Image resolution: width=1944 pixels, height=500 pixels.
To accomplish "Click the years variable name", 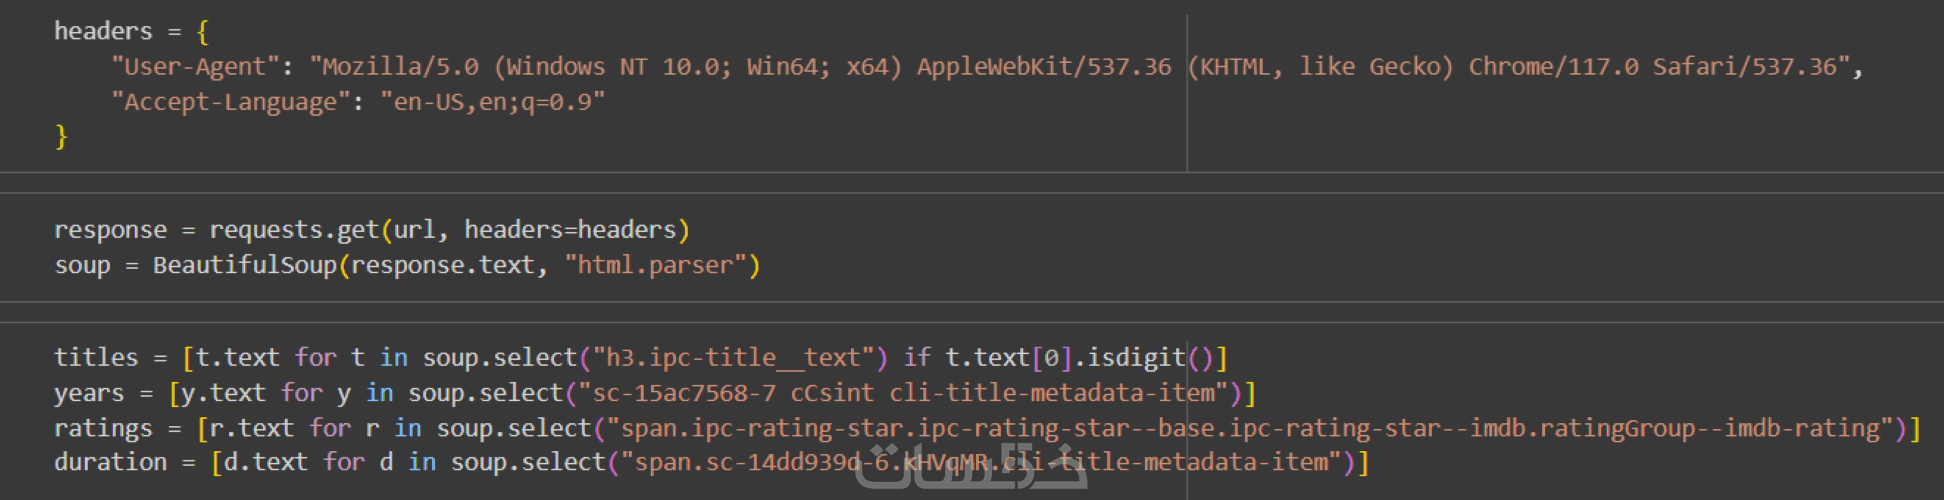I will click(x=89, y=393).
